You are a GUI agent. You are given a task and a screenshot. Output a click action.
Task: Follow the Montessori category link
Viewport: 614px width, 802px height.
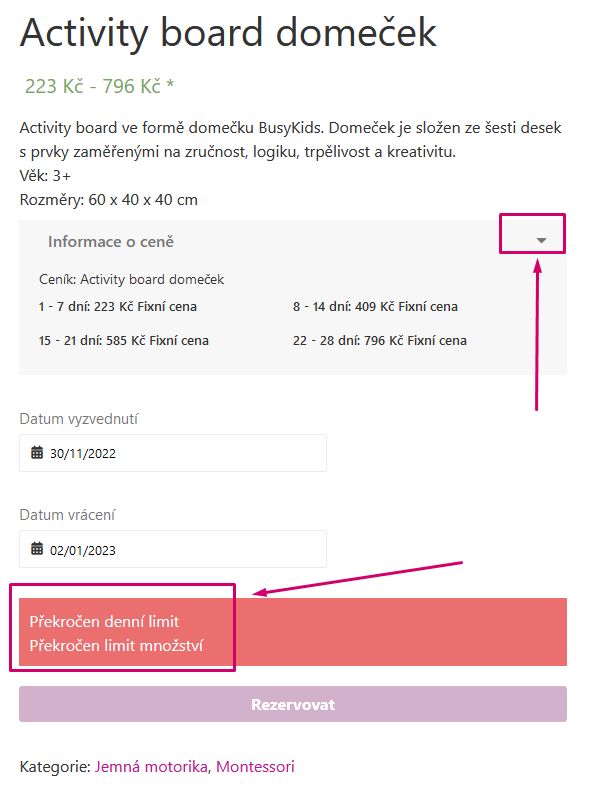(x=255, y=767)
